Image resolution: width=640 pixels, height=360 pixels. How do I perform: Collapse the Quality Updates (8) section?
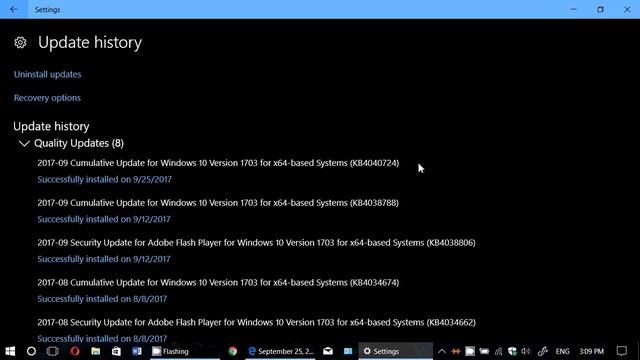[x=24, y=143]
